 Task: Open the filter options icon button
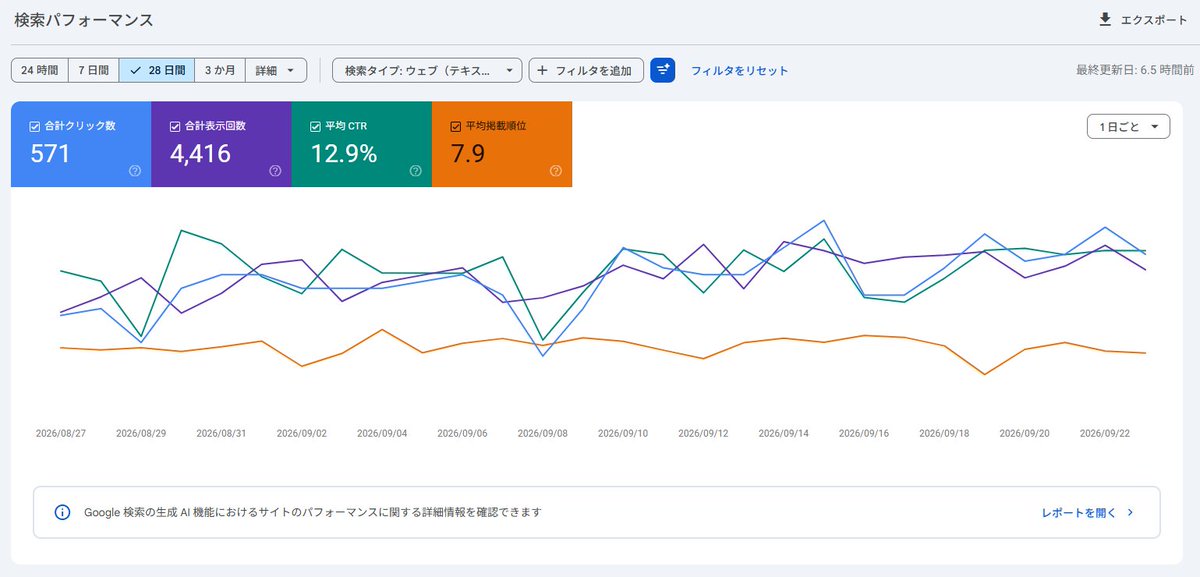663,70
